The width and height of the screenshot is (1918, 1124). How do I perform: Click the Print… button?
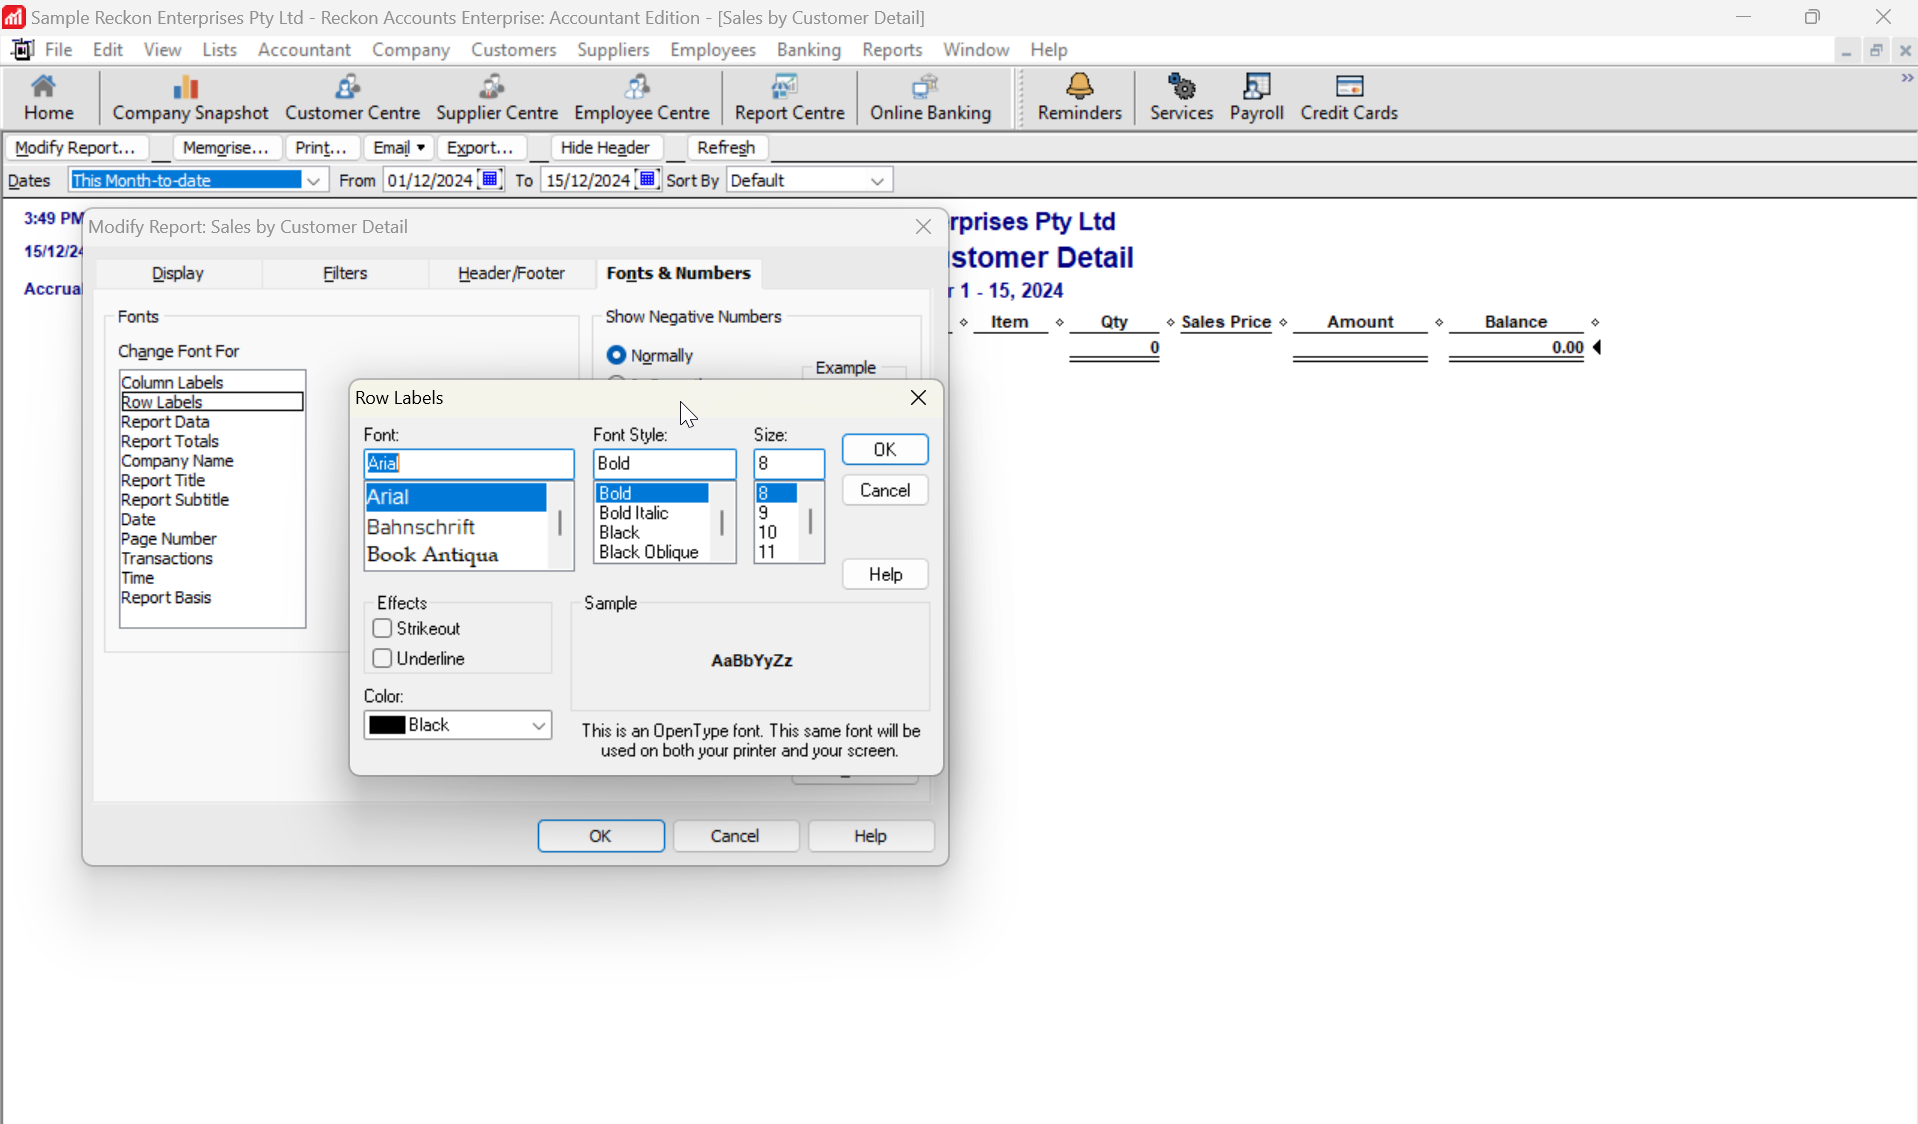click(321, 147)
